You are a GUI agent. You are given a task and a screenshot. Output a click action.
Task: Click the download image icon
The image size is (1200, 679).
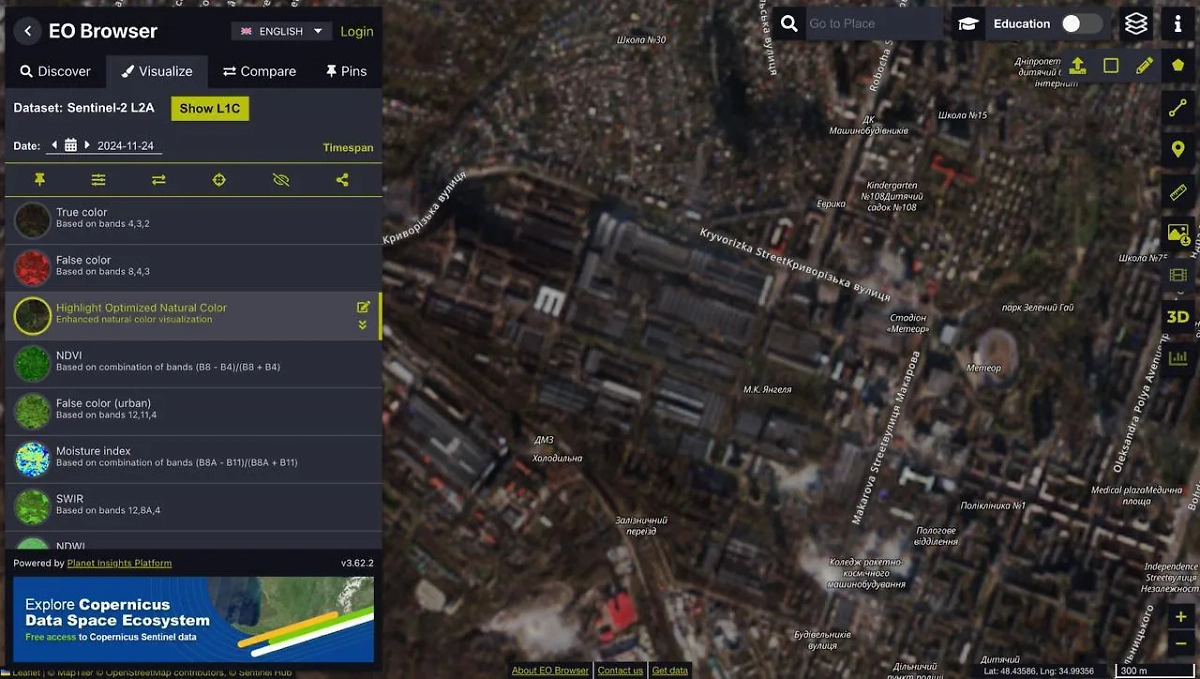tap(1178, 234)
